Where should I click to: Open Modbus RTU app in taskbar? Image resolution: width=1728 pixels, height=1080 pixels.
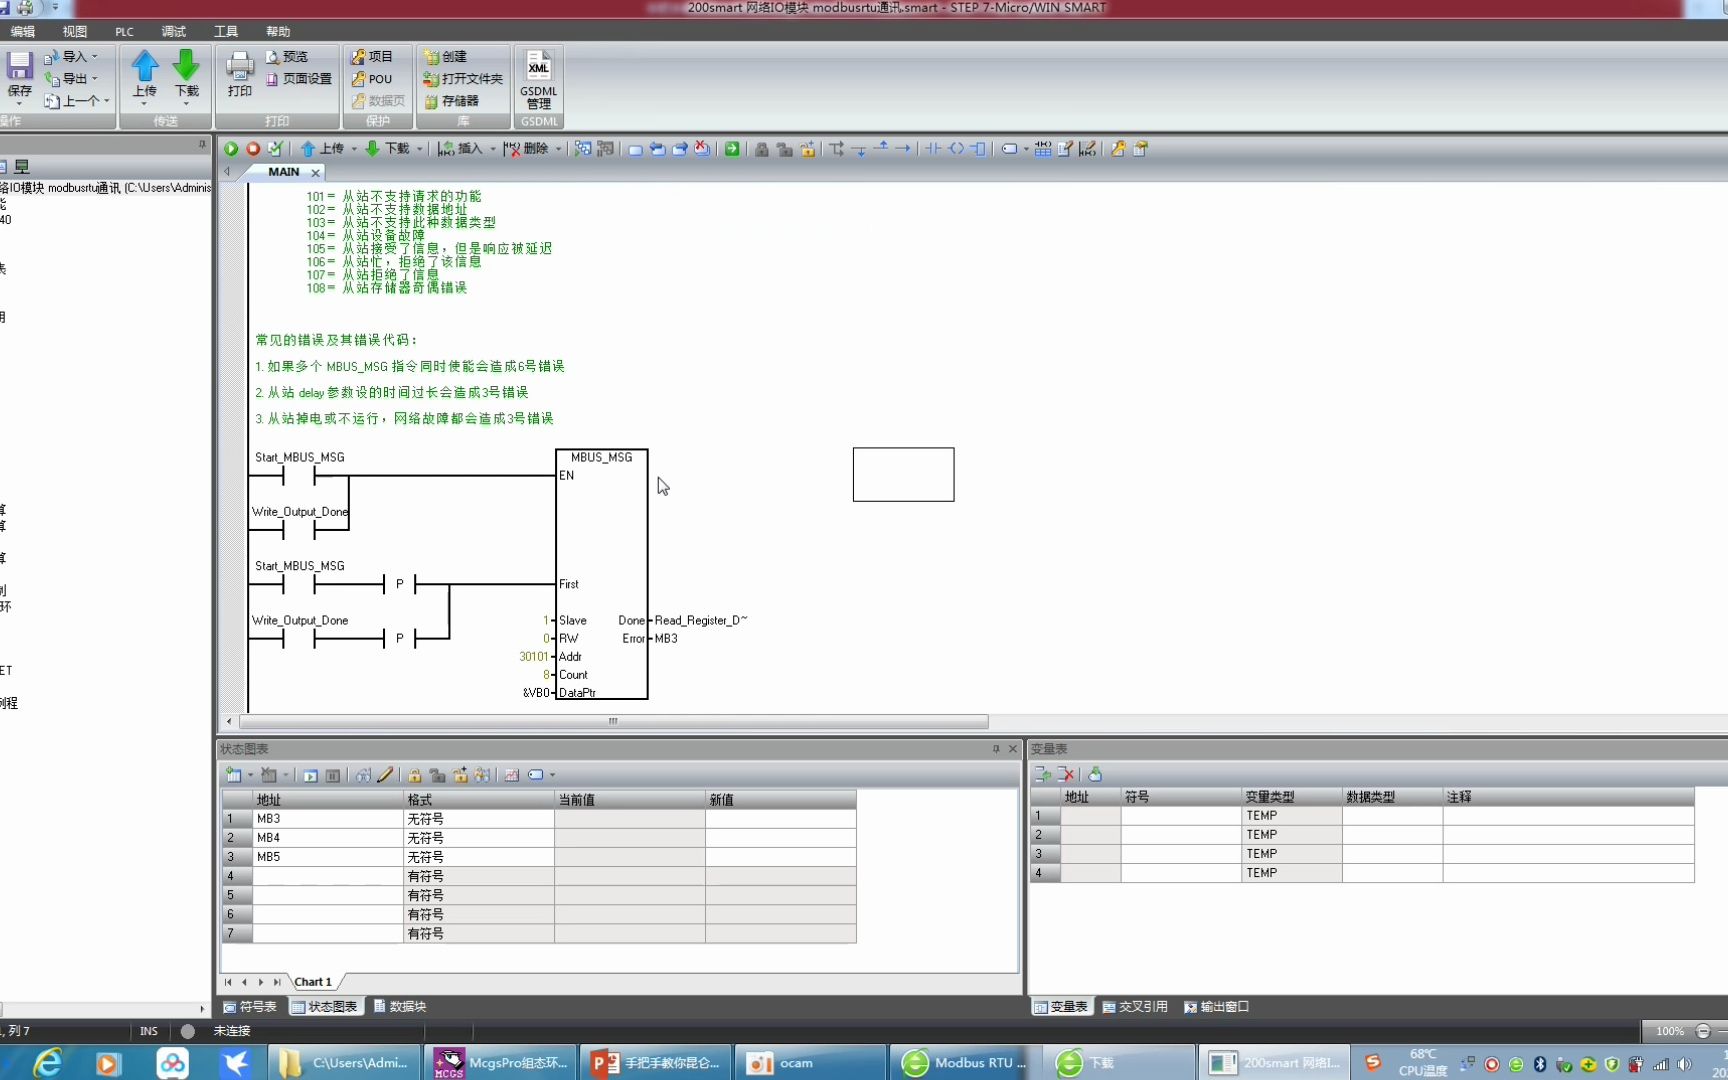click(964, 1062)
